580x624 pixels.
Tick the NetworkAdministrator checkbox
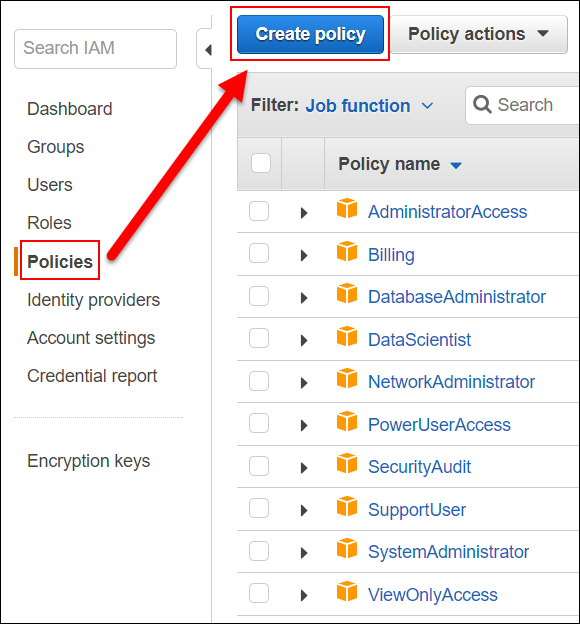(259, 381)
